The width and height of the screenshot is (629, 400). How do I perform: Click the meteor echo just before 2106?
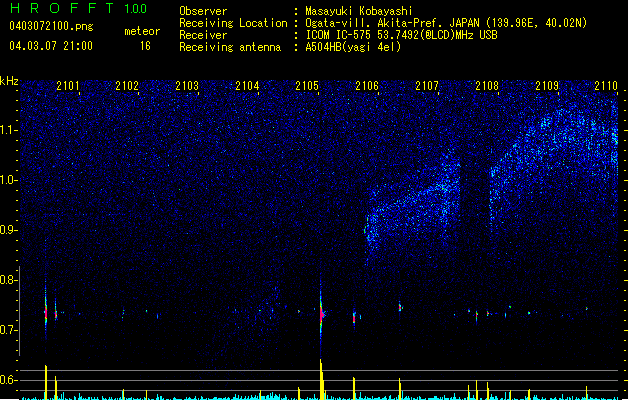click(x=354, y=318)
